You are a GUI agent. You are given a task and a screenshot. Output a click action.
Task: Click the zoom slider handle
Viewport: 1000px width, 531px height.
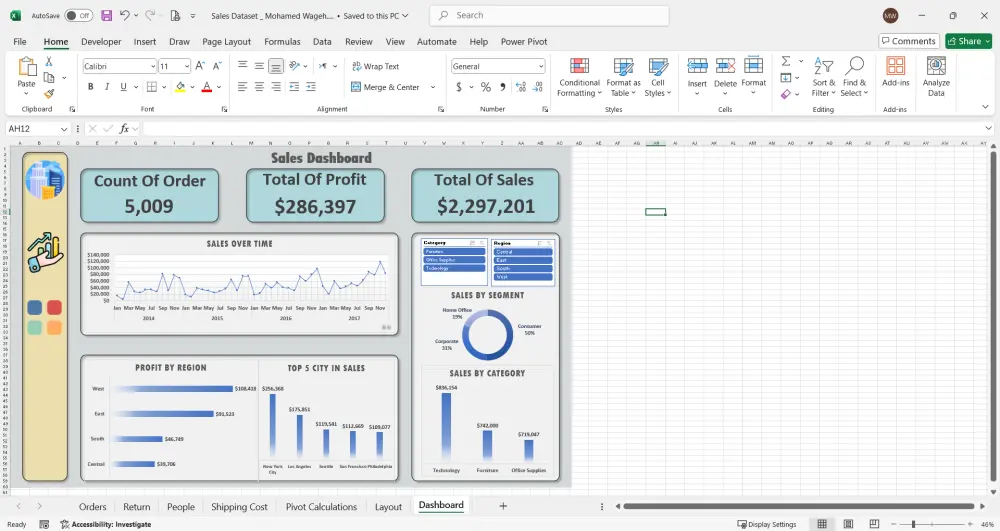pos(913,524)
